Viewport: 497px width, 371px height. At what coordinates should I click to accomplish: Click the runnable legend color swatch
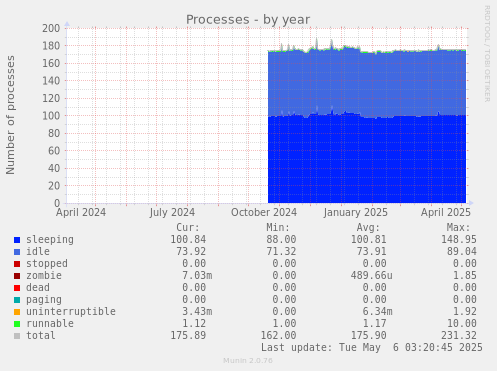17,324
